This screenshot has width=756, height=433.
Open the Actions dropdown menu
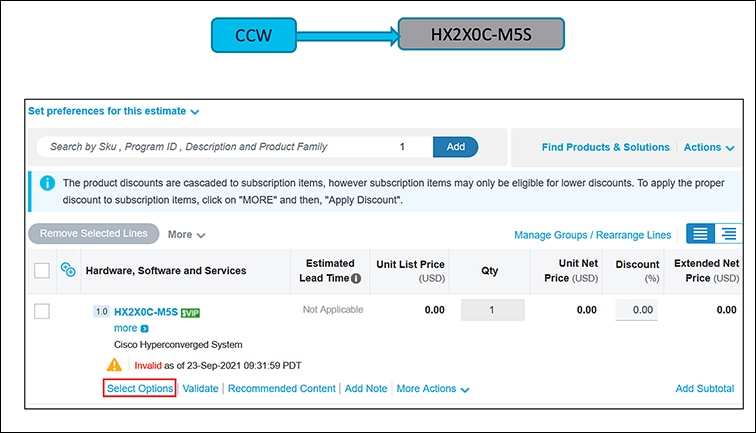pos(709,147)
